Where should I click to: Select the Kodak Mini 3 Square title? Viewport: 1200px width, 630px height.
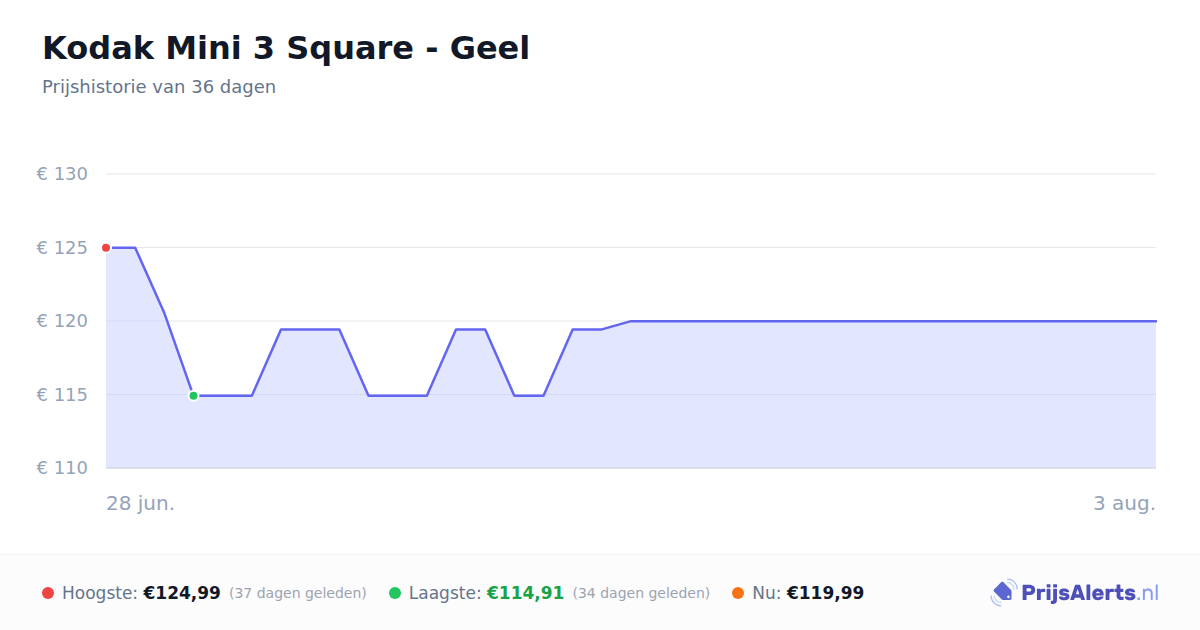click(286, 48)
